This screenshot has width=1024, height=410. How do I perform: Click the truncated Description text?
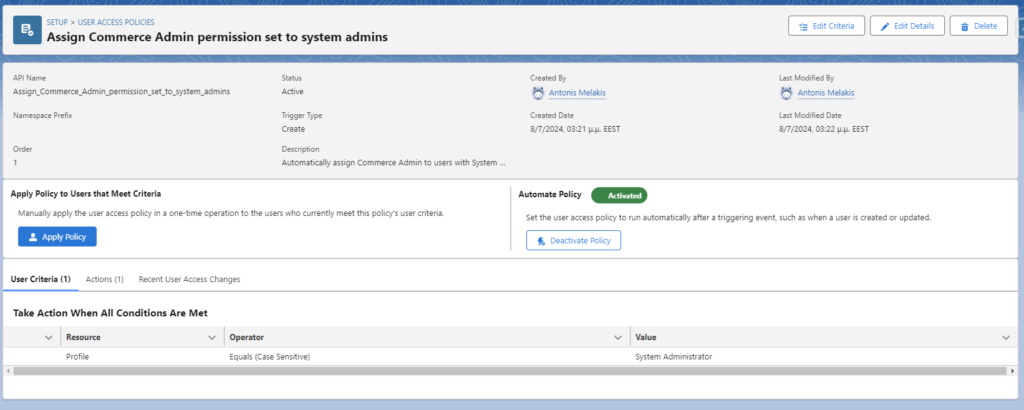pos(394,162)
